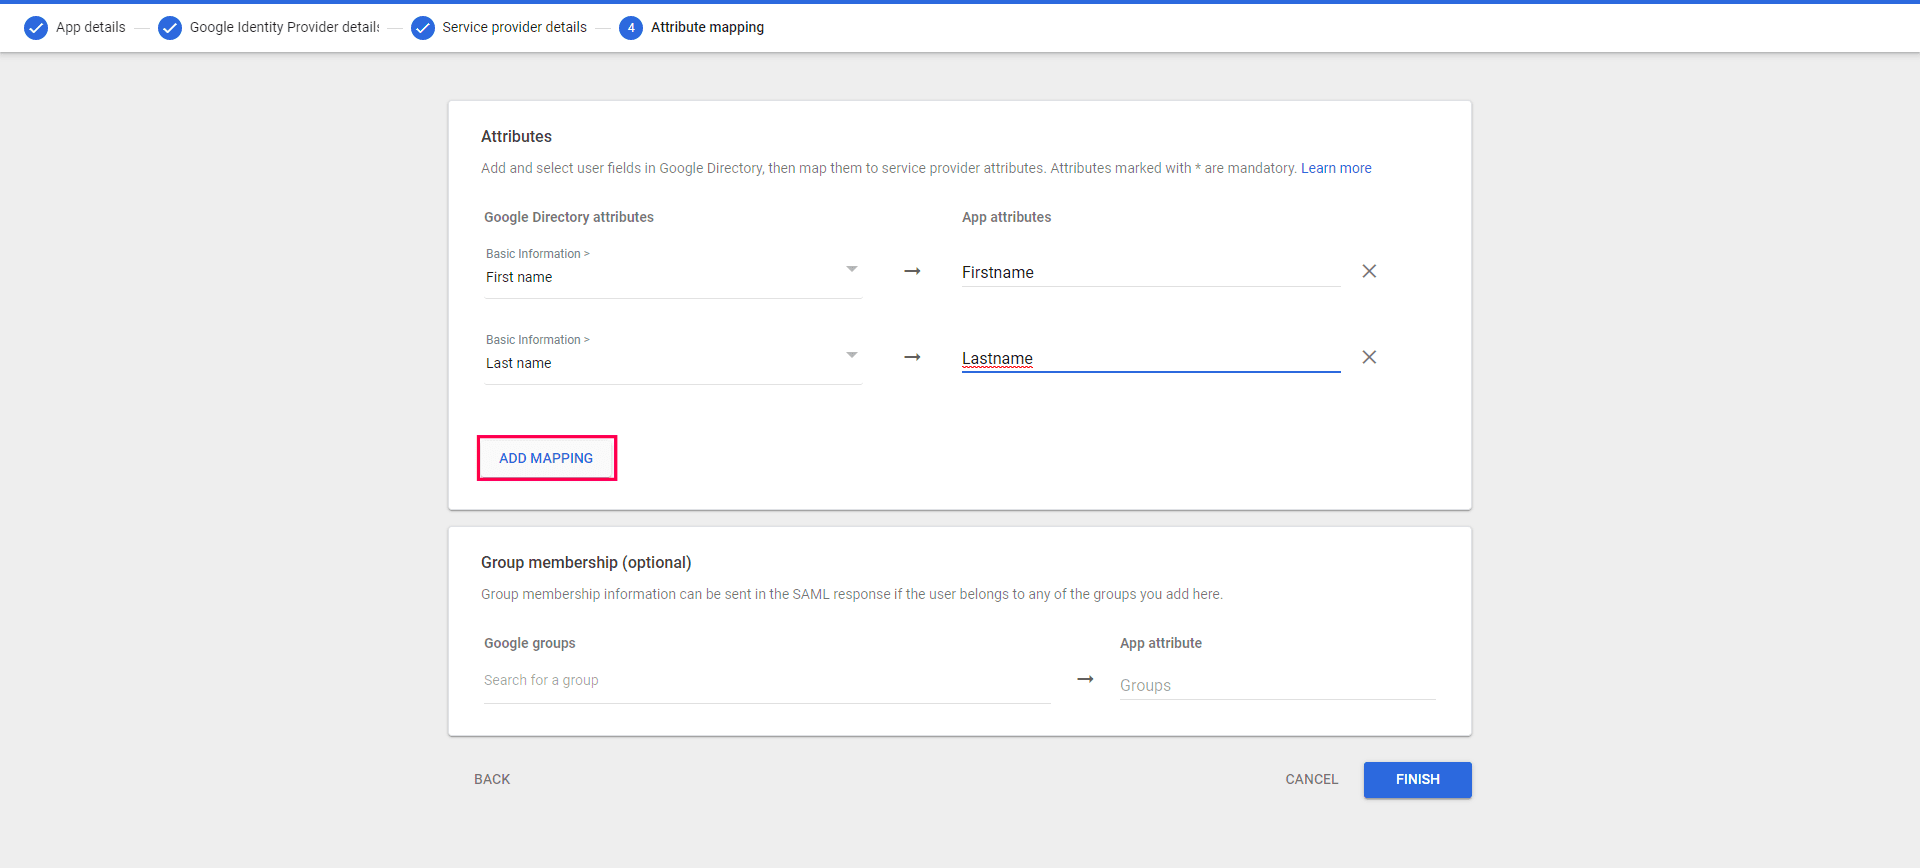Viewport: 1920px width, 868px height.
Task: Go BACK to previous step
Action: (492, 779)
